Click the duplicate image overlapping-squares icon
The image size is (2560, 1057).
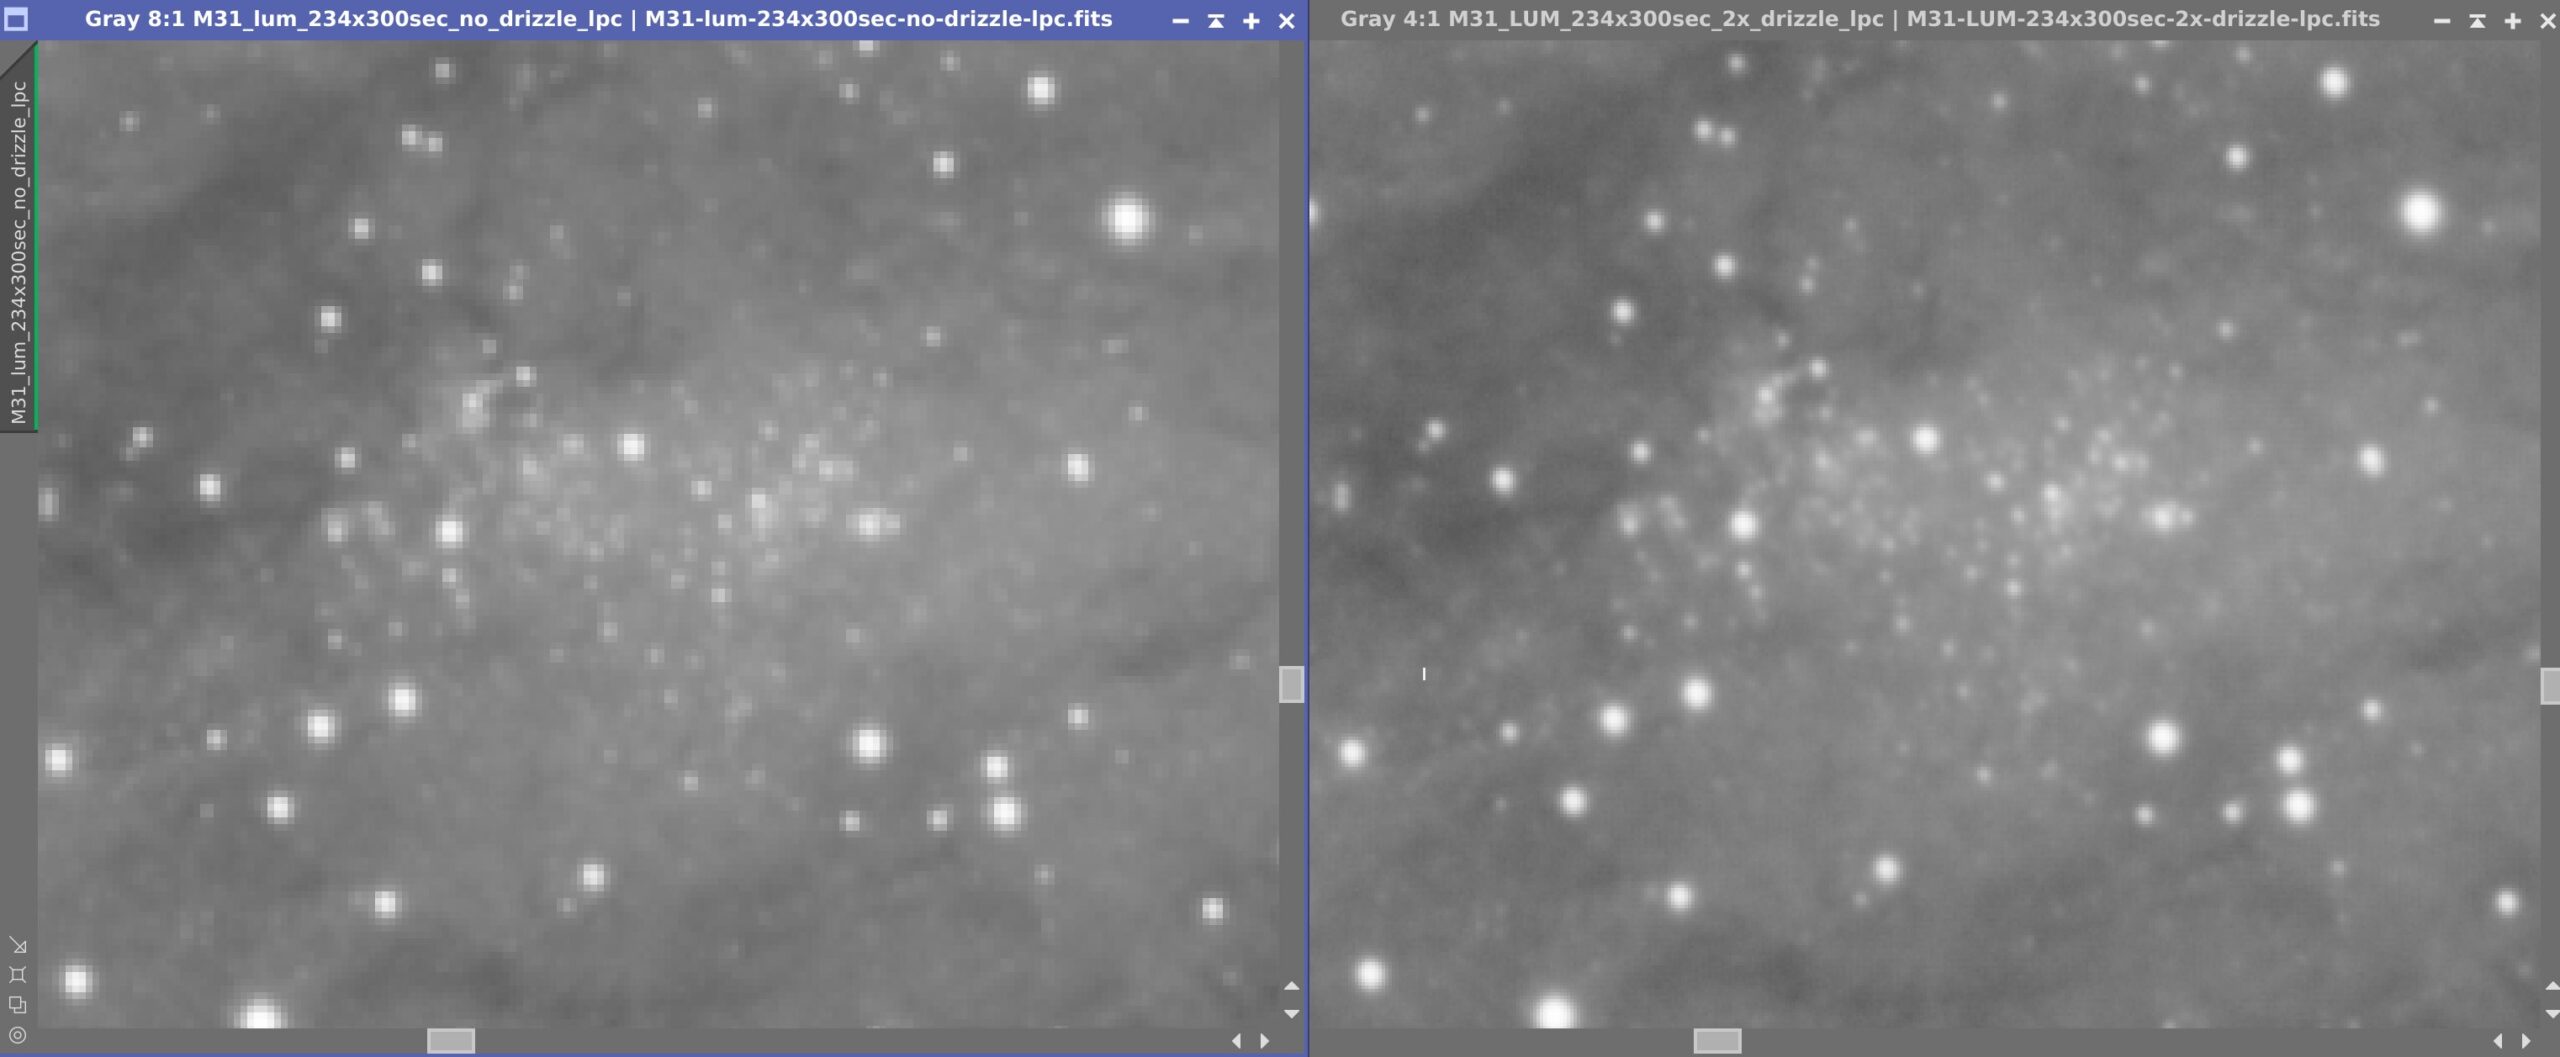pyautogui.click(x=18, y=1005)
